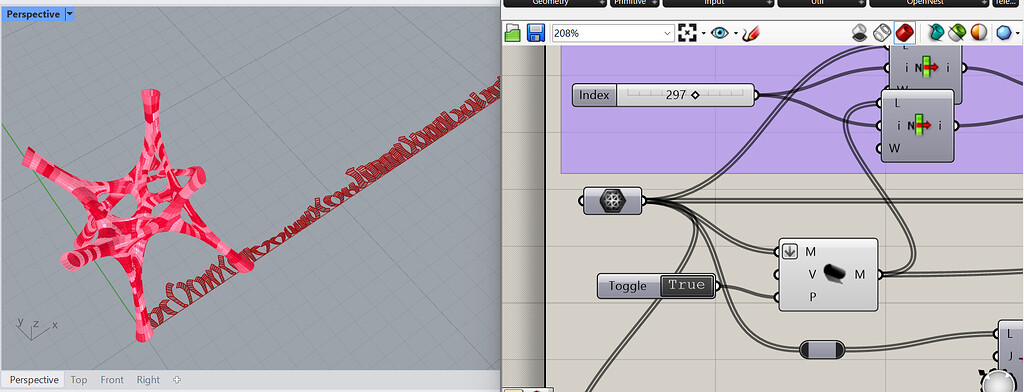Toggle the eye named views icon
The height and width of the screenshot is (392, 1024).
click(720, 33)
